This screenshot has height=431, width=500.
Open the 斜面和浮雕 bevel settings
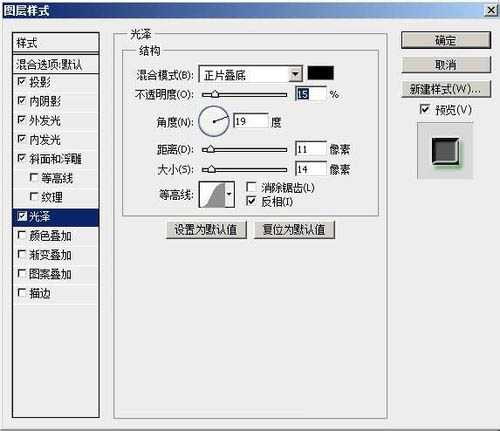coord(55,158)
